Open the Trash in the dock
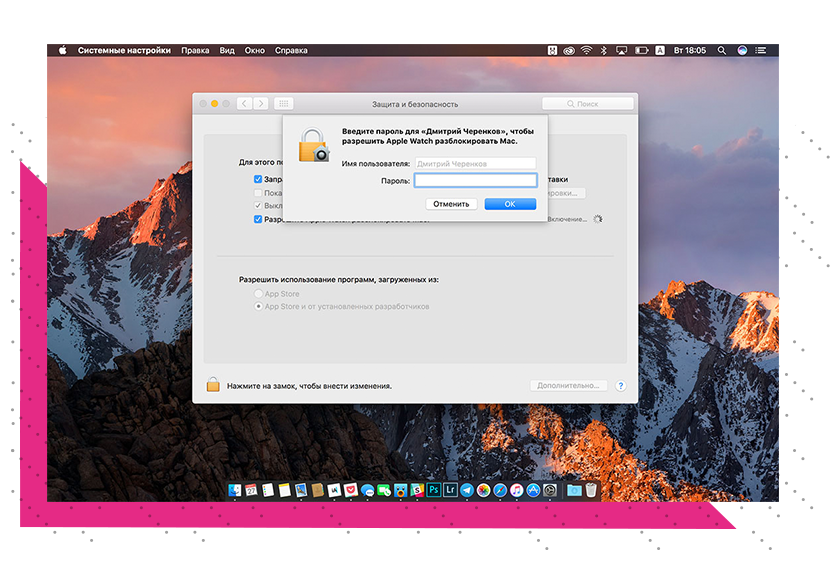Screen dimensions: 840x577 click(x=591, y=490)
